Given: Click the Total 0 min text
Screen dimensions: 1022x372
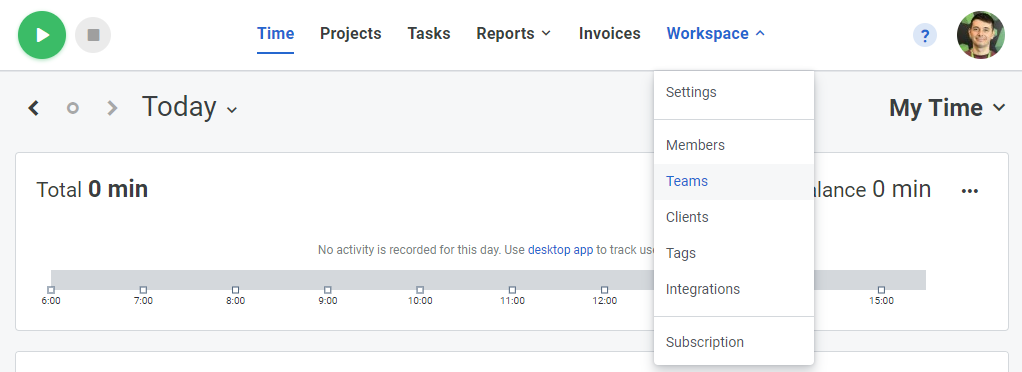Looking at the screenshot, I should (92, 190).
